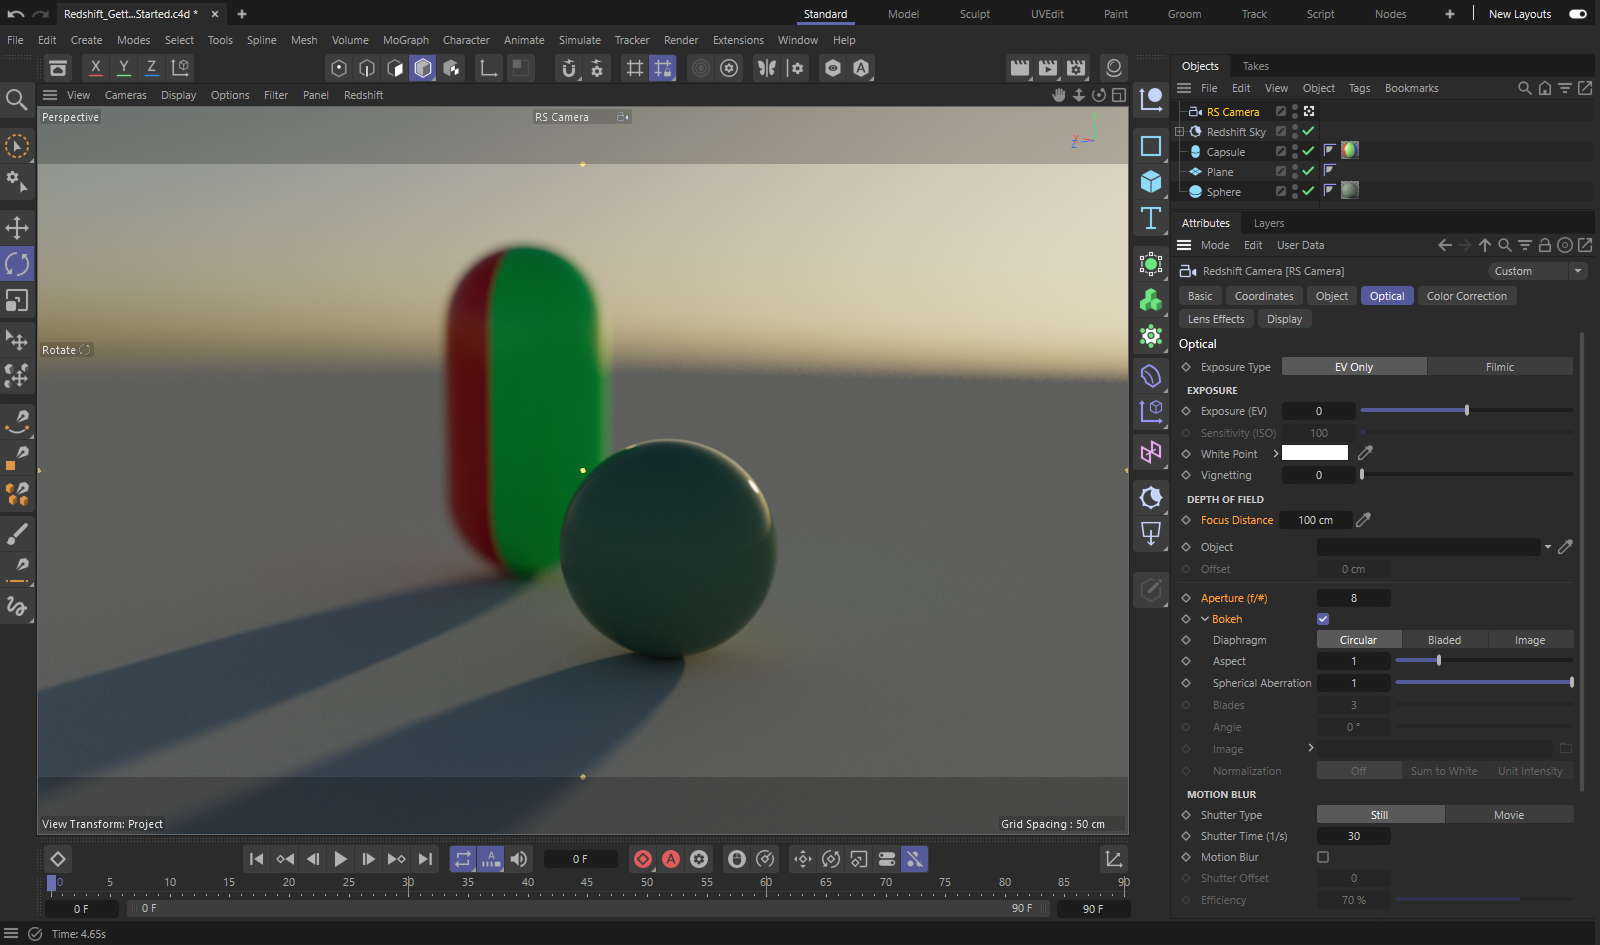This screenshot has width=1600, height=945.
Task: Click the Text spline tool icon
Action: coord(1151,218)
